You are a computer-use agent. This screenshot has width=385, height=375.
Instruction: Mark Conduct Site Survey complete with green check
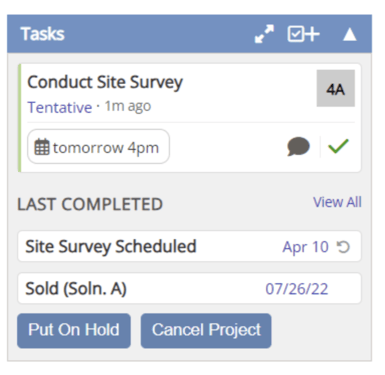338,146
